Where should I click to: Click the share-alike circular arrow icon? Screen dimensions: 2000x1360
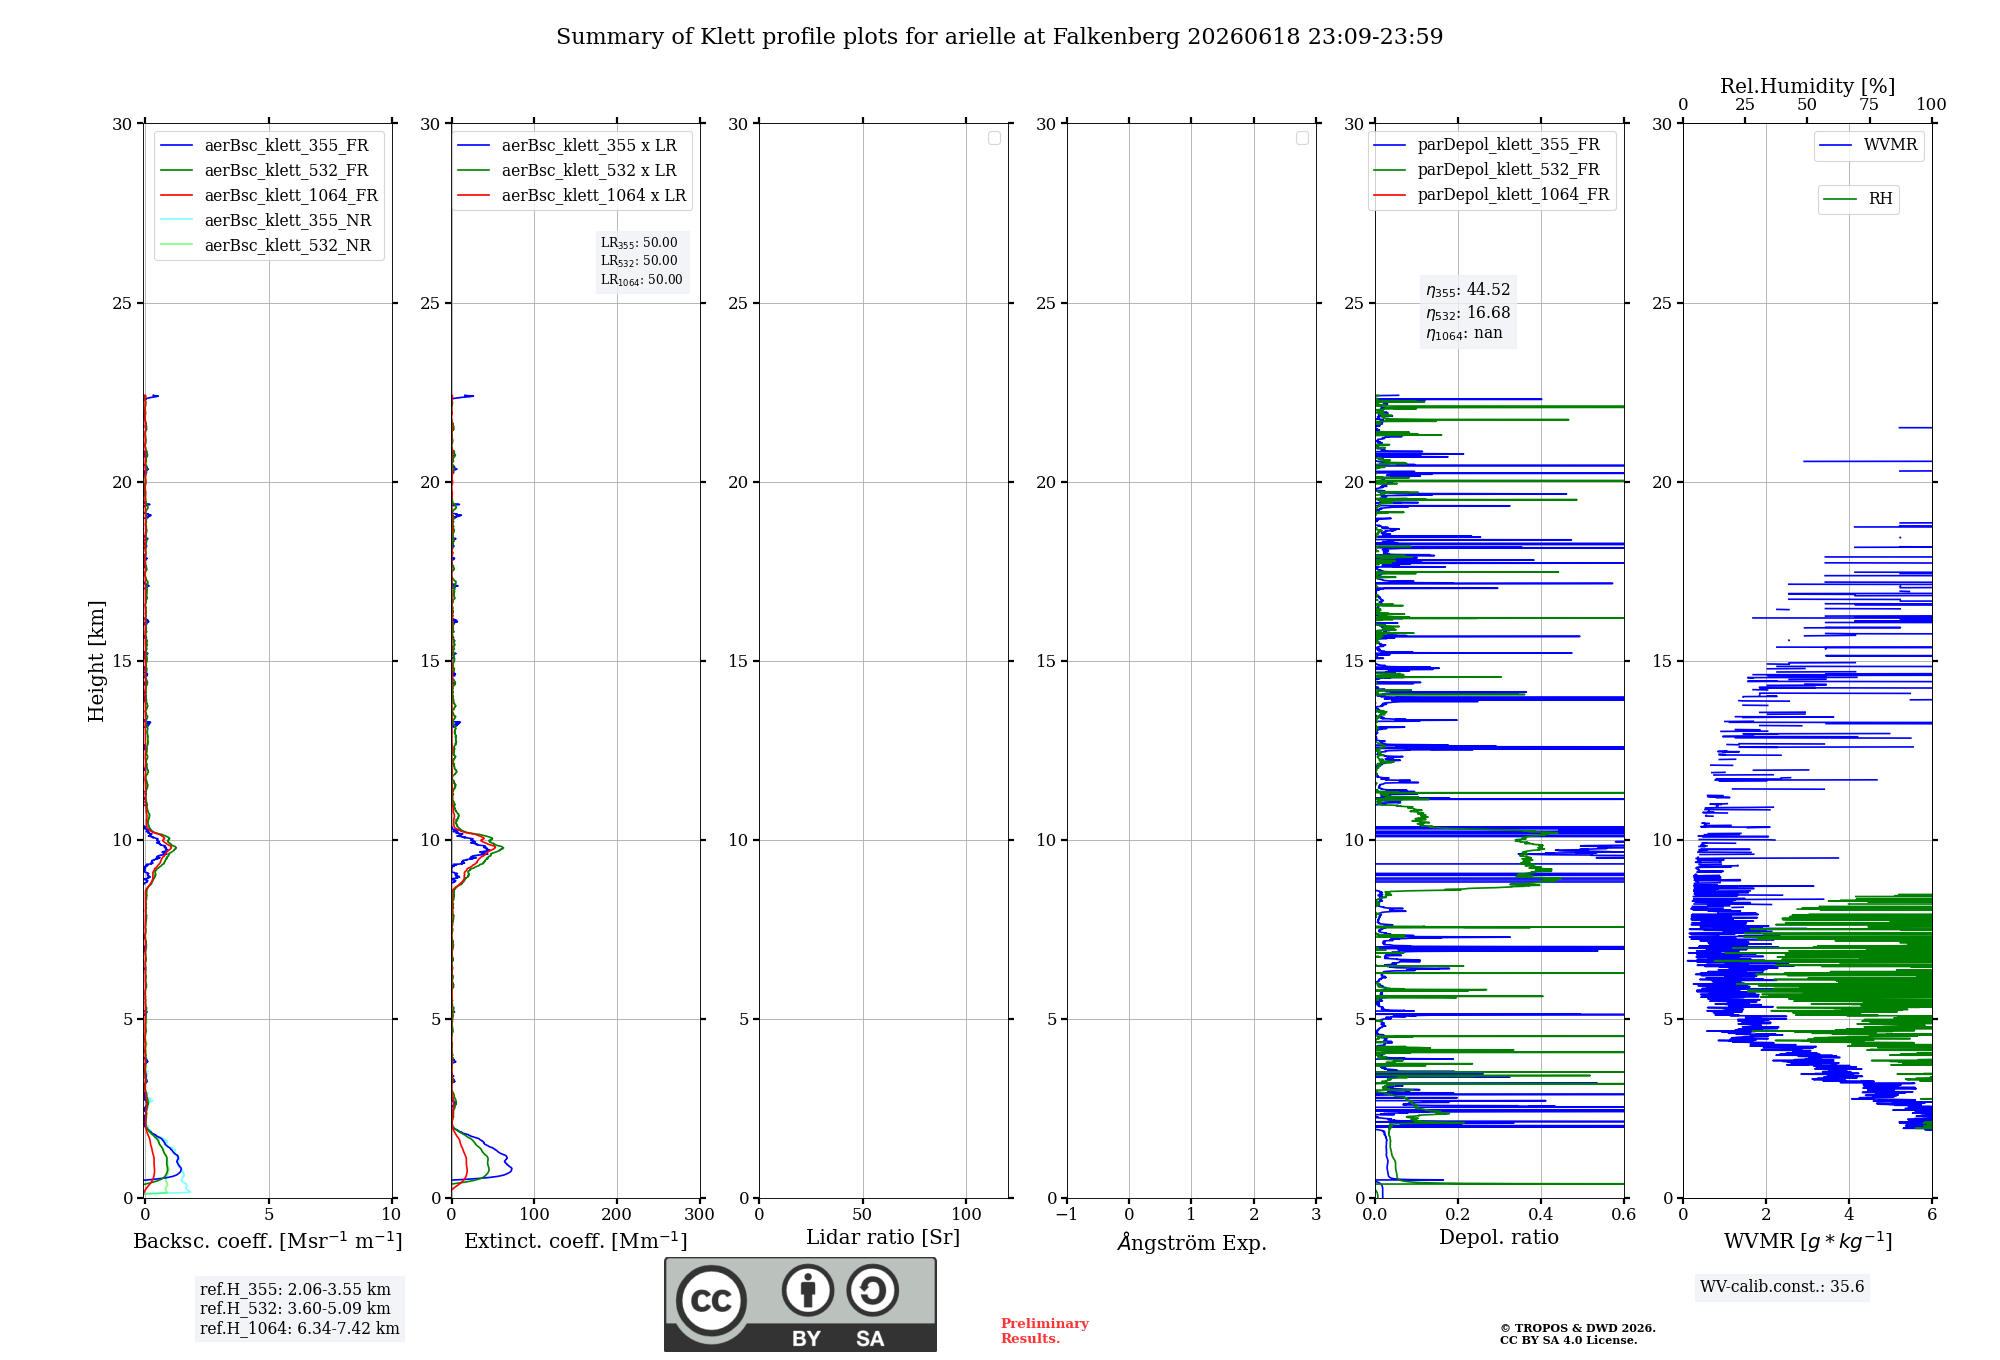(873, 1290)
